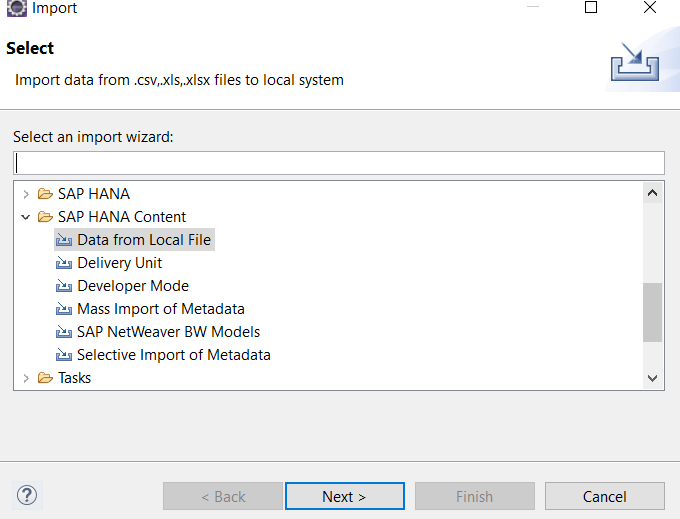Select the SAP HANA Content folder label
Viewport: 680px width, 519px height.
point(122,216)
